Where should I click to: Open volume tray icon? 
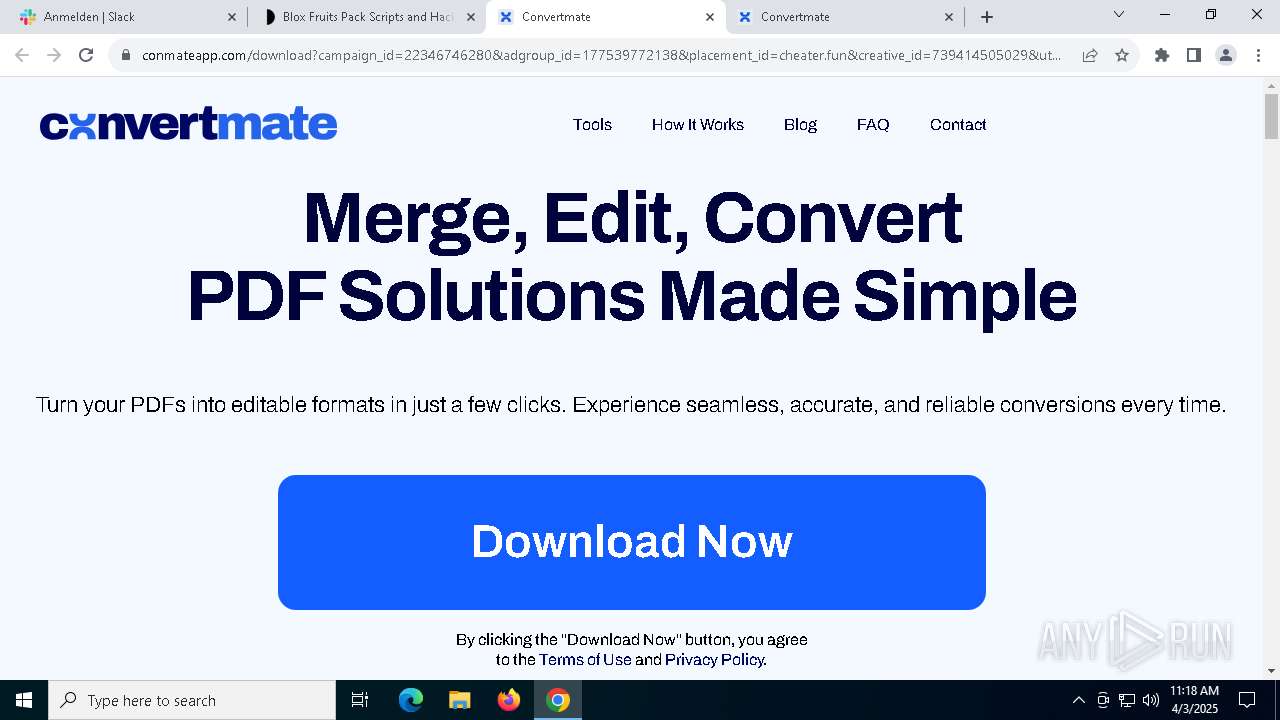coord(1151,700)
